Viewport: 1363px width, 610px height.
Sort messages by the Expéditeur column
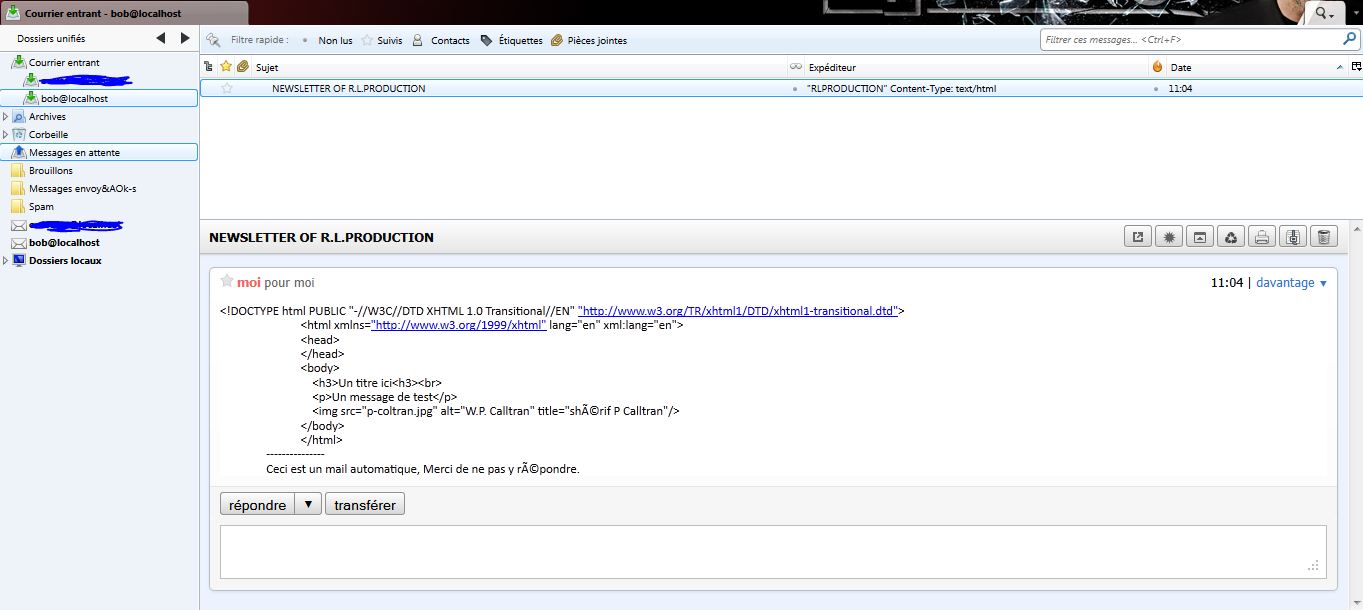pyautogui.click(x=831, y=67)
